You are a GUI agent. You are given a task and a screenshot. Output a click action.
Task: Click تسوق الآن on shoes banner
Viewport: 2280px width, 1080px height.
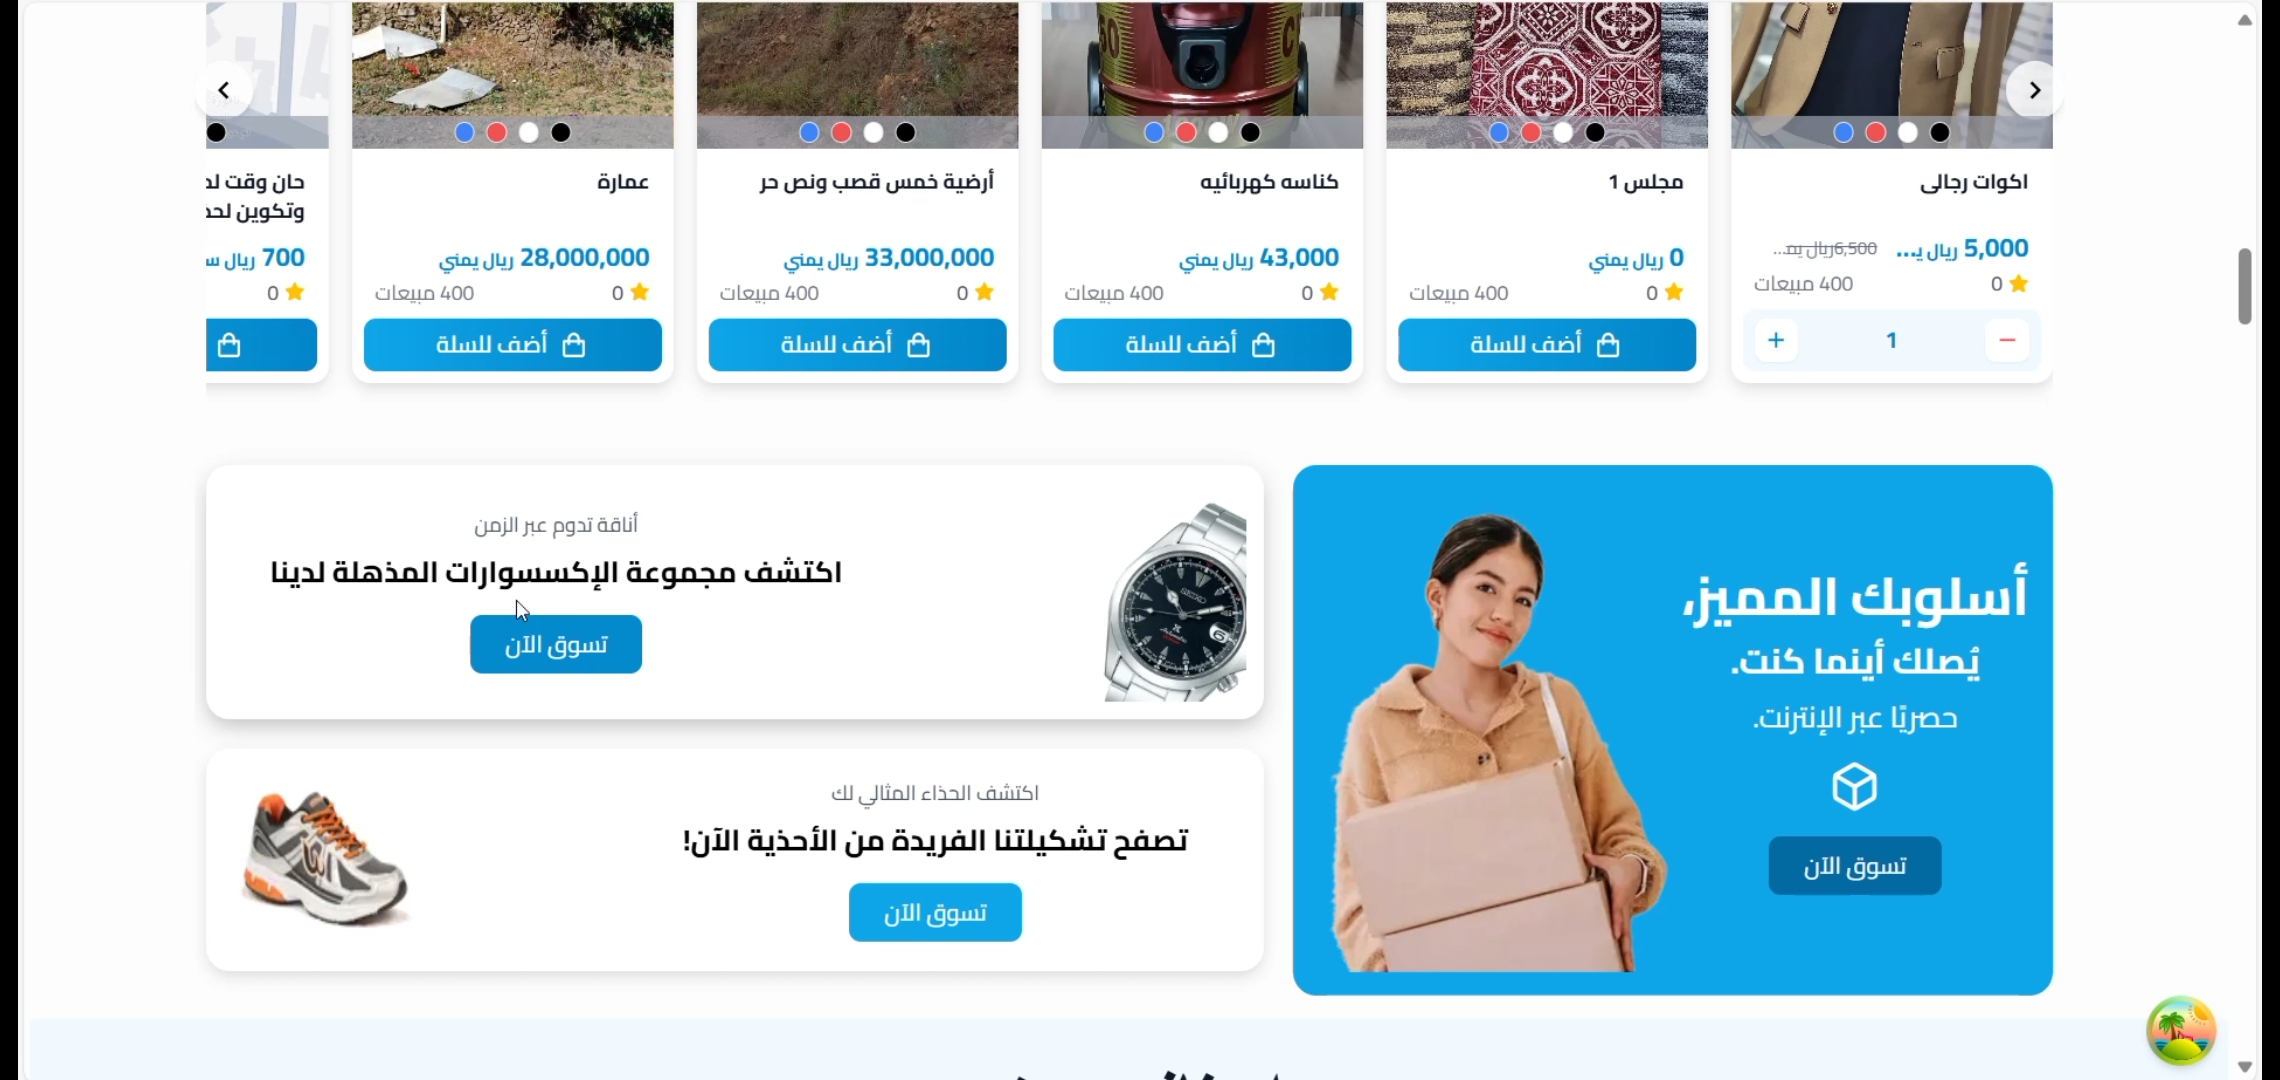935,912
